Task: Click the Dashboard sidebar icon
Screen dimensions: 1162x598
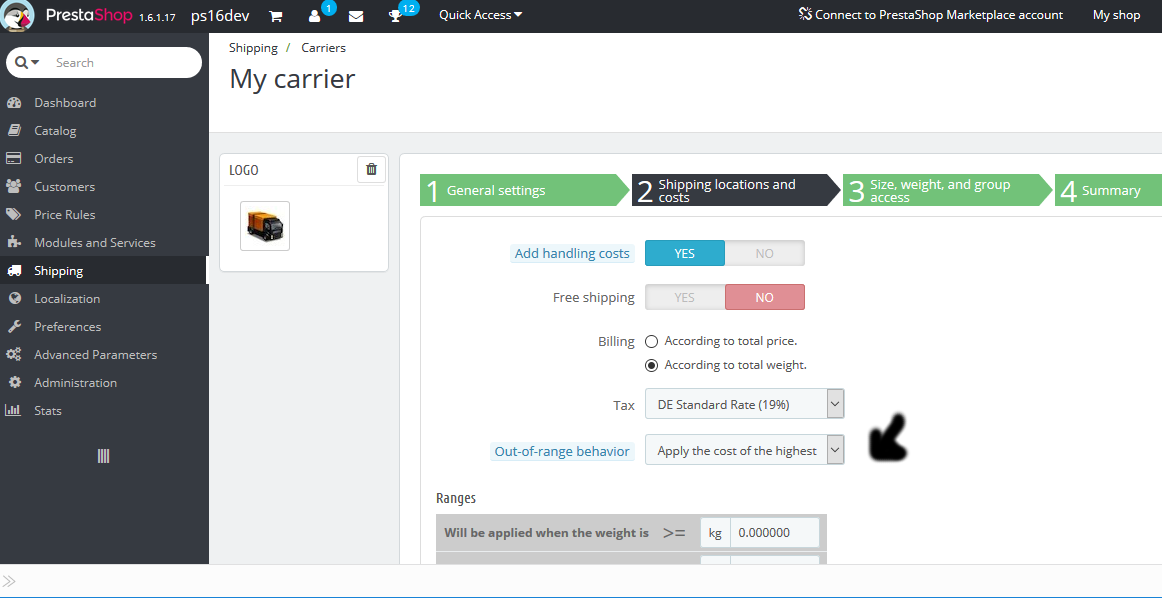Action: coord(13,103)
